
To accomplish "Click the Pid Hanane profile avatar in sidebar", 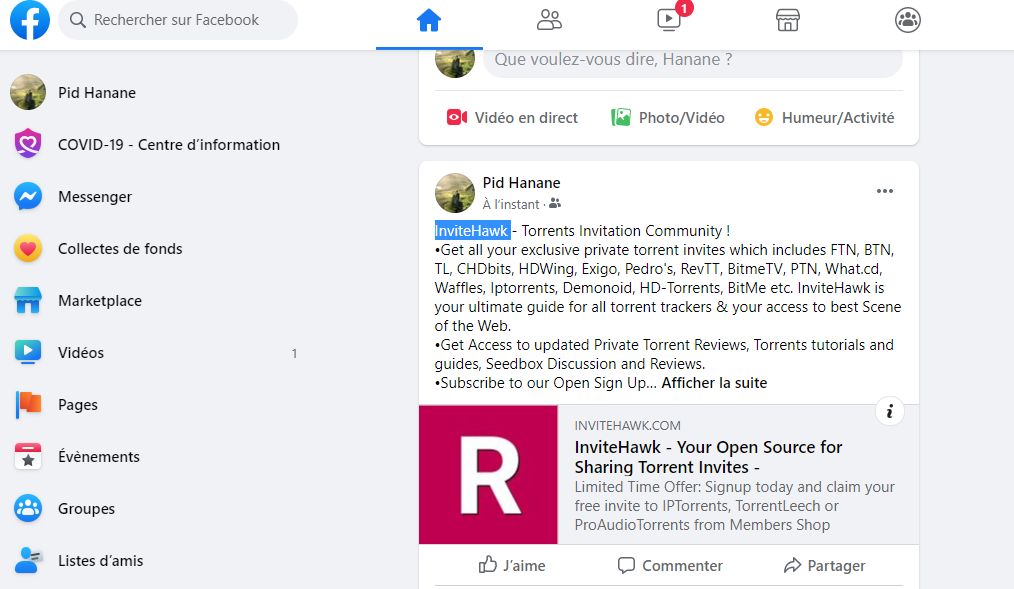I will click(x=28, y=92).
